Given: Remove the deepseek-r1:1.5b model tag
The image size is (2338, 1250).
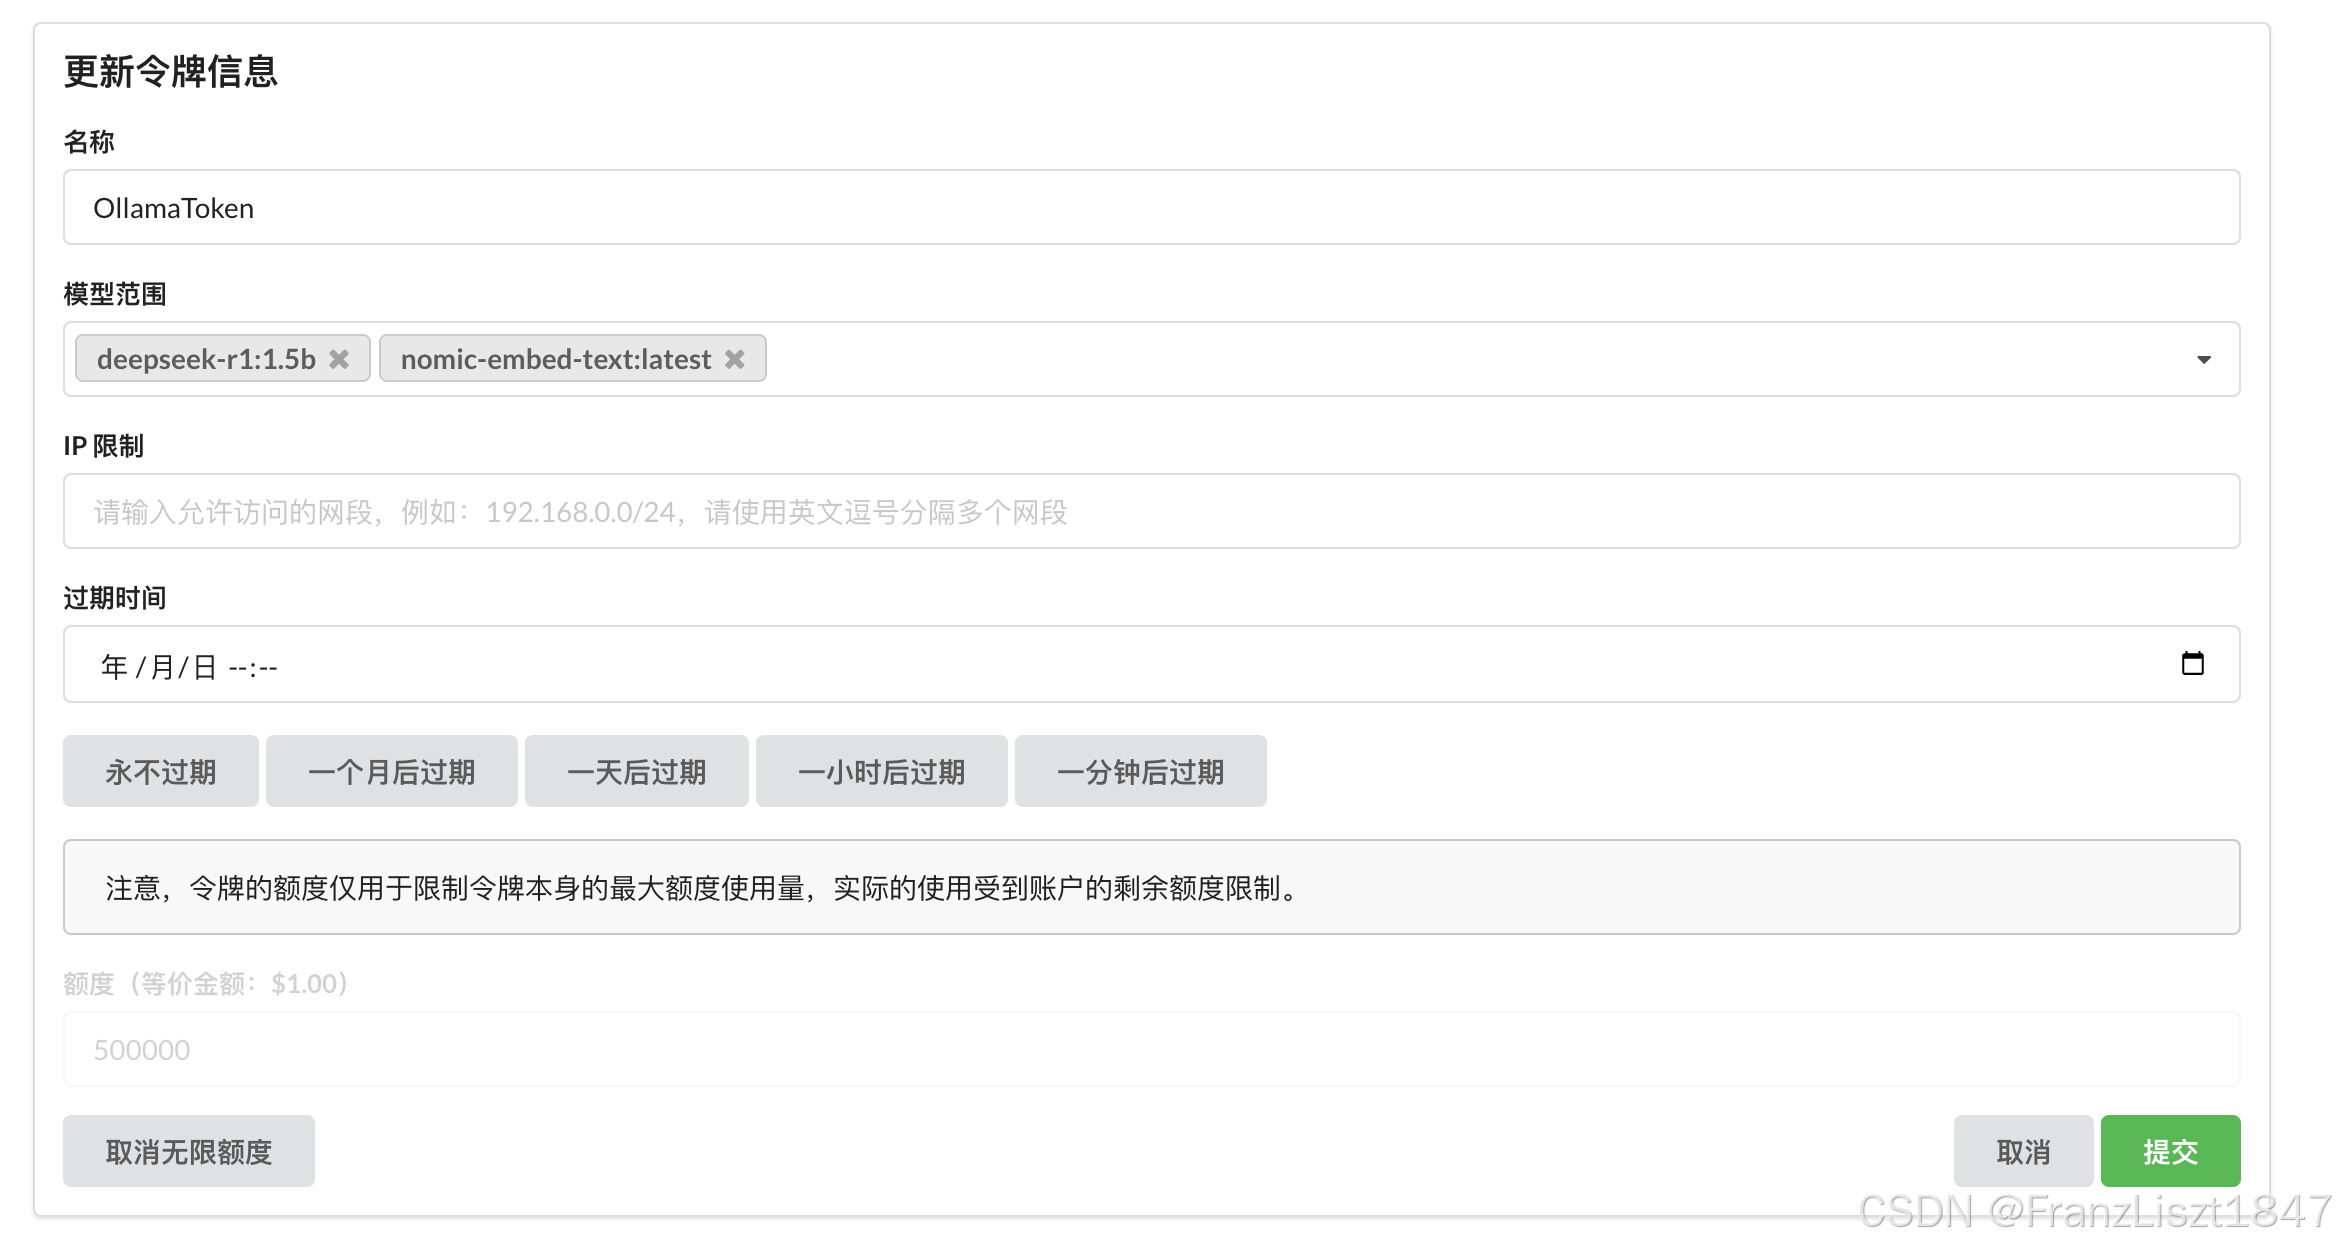Looking at the screenshot, I should click(x=339, y=359).
